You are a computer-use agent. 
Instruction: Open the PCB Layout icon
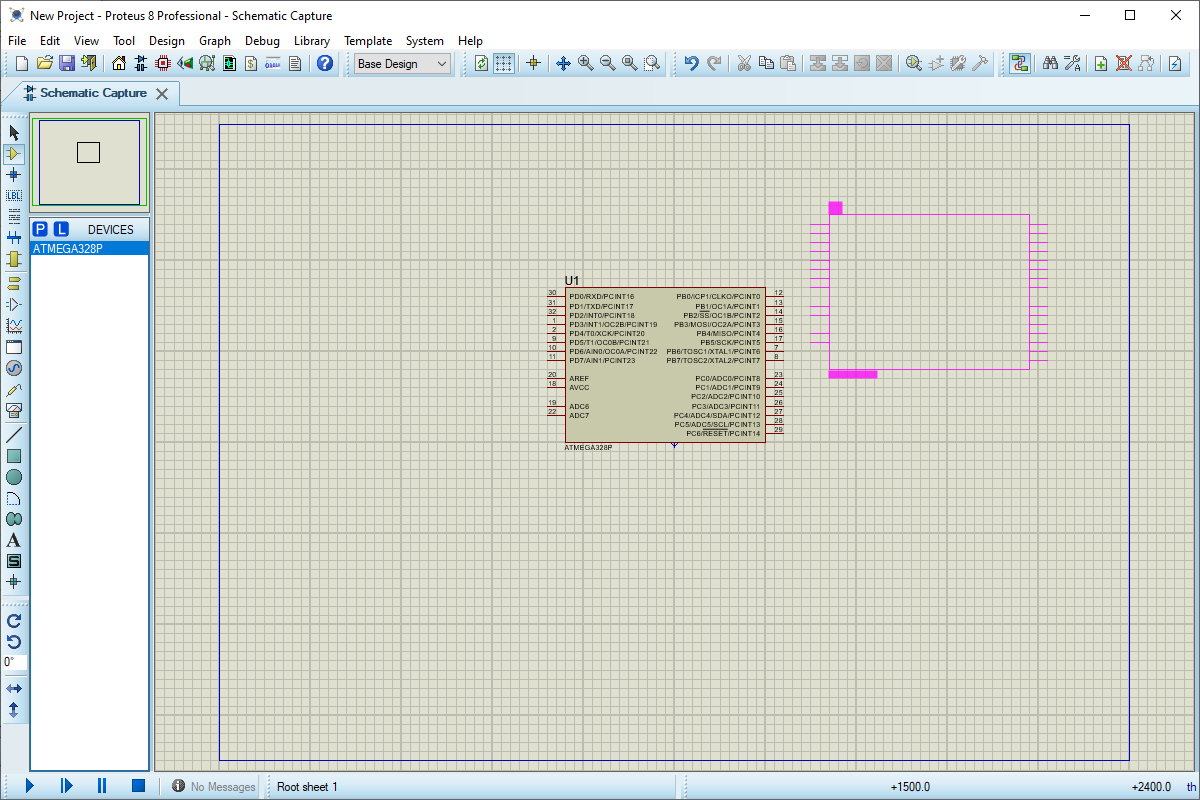163,63
